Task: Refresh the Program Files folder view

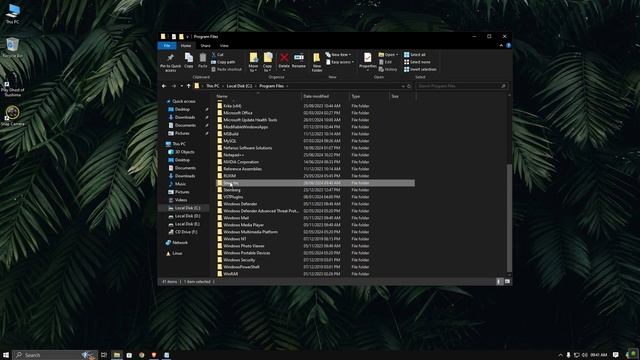Action: click(409, 86)
